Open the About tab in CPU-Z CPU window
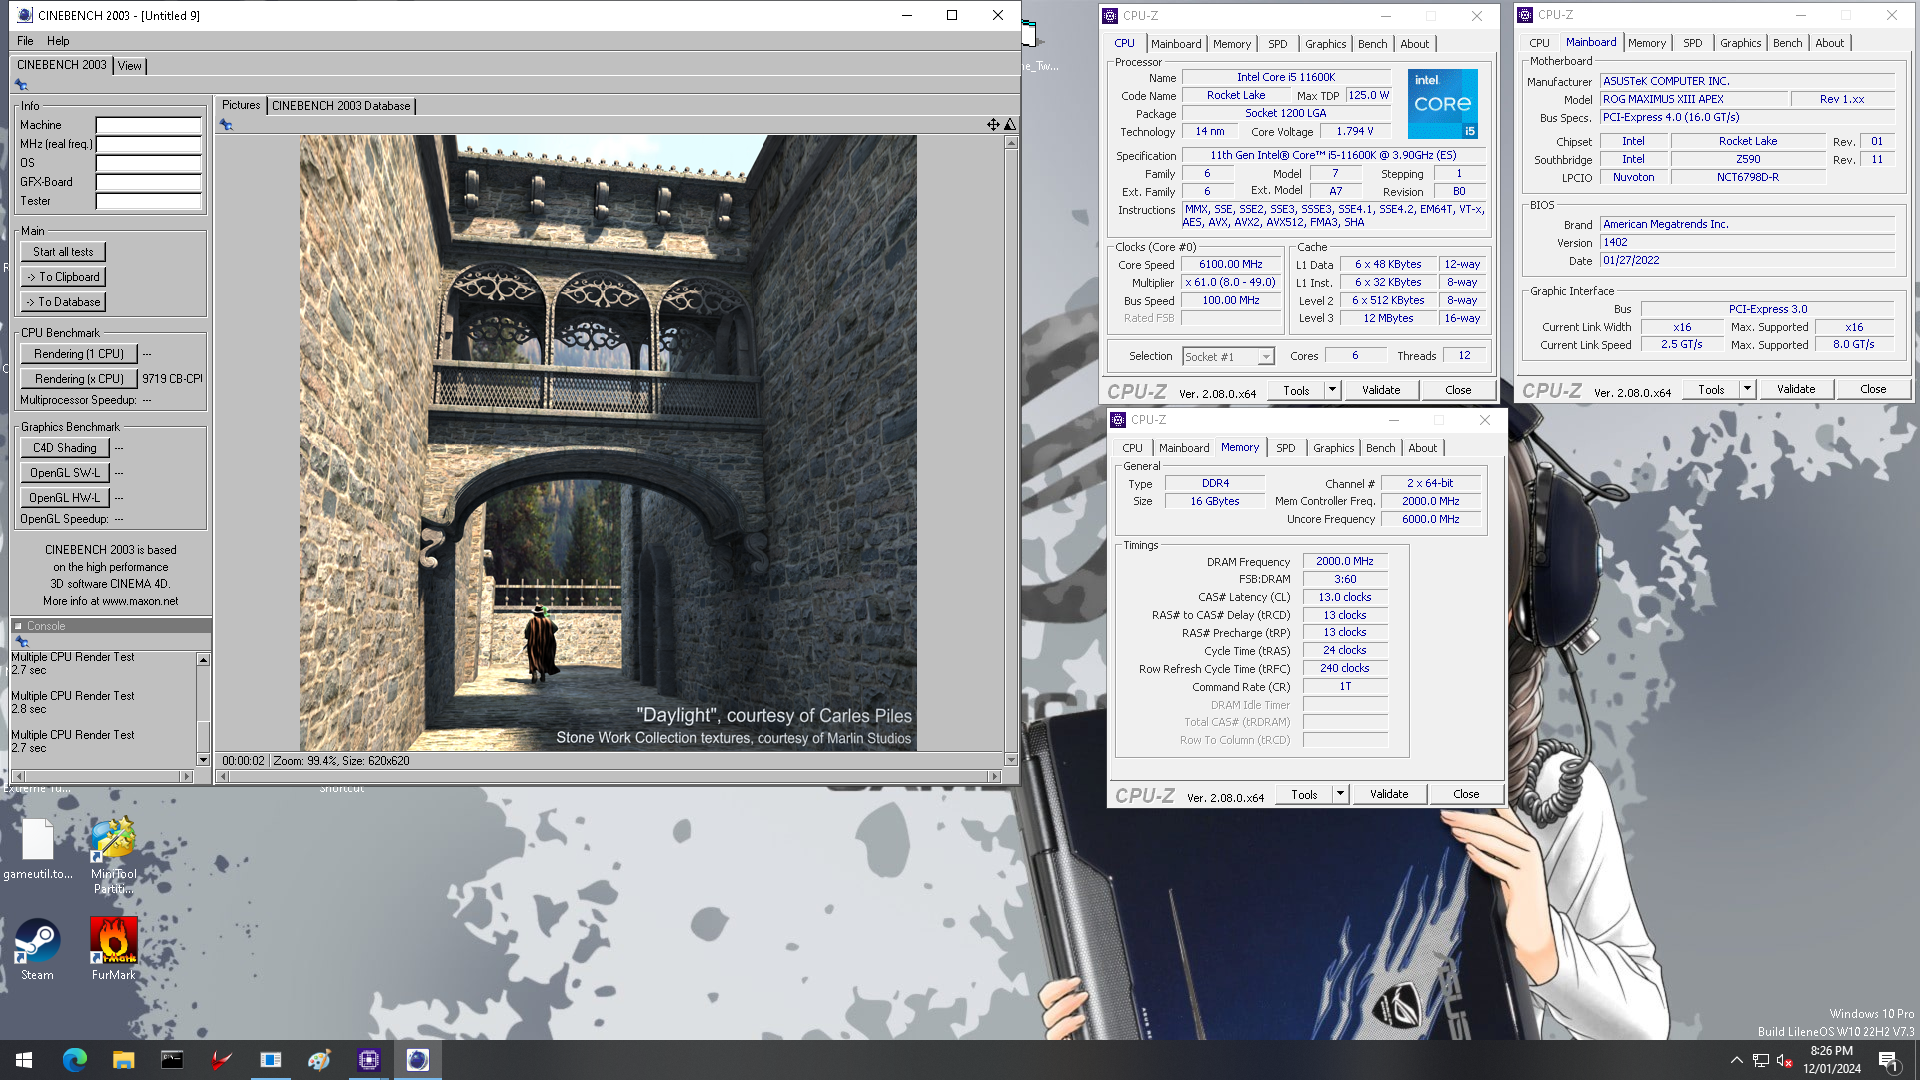1920x1080 pixels. click(x=1415, y=44)
